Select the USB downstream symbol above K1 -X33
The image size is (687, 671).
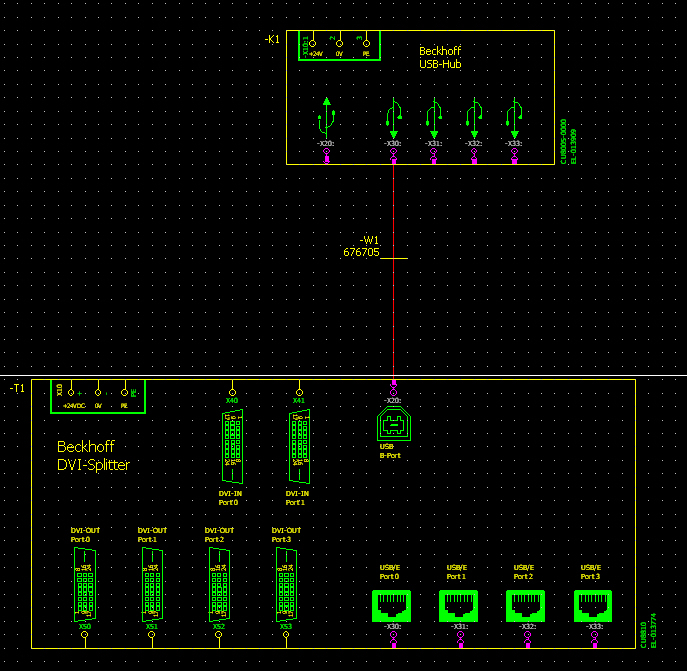coord(514,117)
